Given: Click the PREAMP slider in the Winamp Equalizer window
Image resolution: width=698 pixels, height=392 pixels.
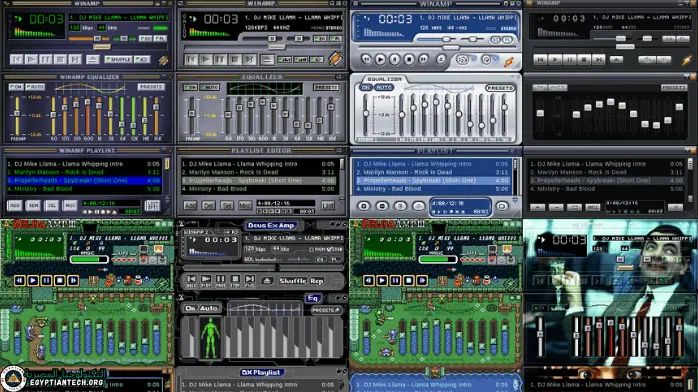Looking at the screenshot, I should pyautogui.click(x=17, y=116).
